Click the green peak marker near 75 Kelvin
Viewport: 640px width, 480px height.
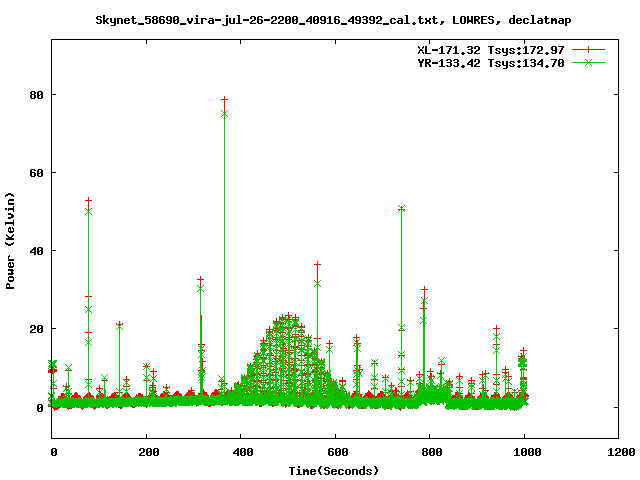[224, 114]
